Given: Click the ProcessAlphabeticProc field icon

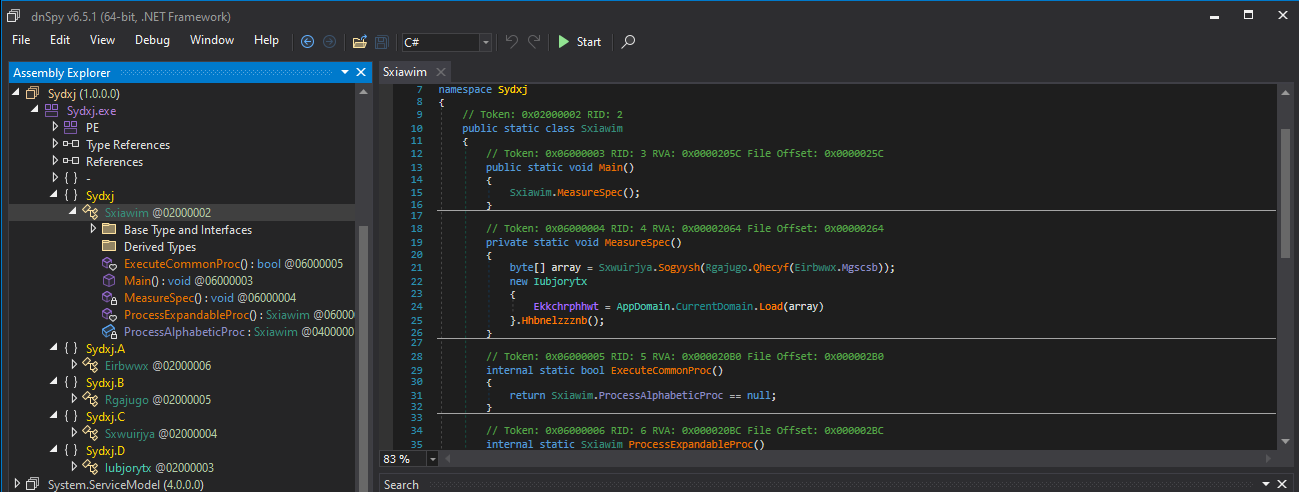Looking at the screenshot, I should tap(109, 331).
